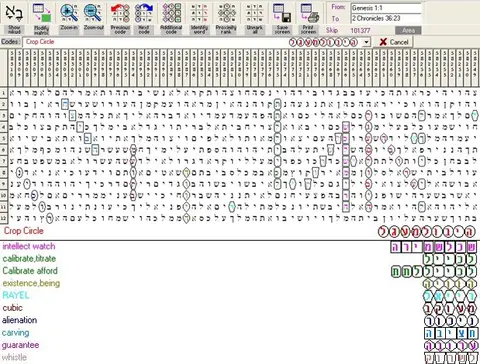This screenshot has width=480, height=364.
Task: Click the Hebrew letters for cubic
Action: pyautogui.click(x=451, y=308)
